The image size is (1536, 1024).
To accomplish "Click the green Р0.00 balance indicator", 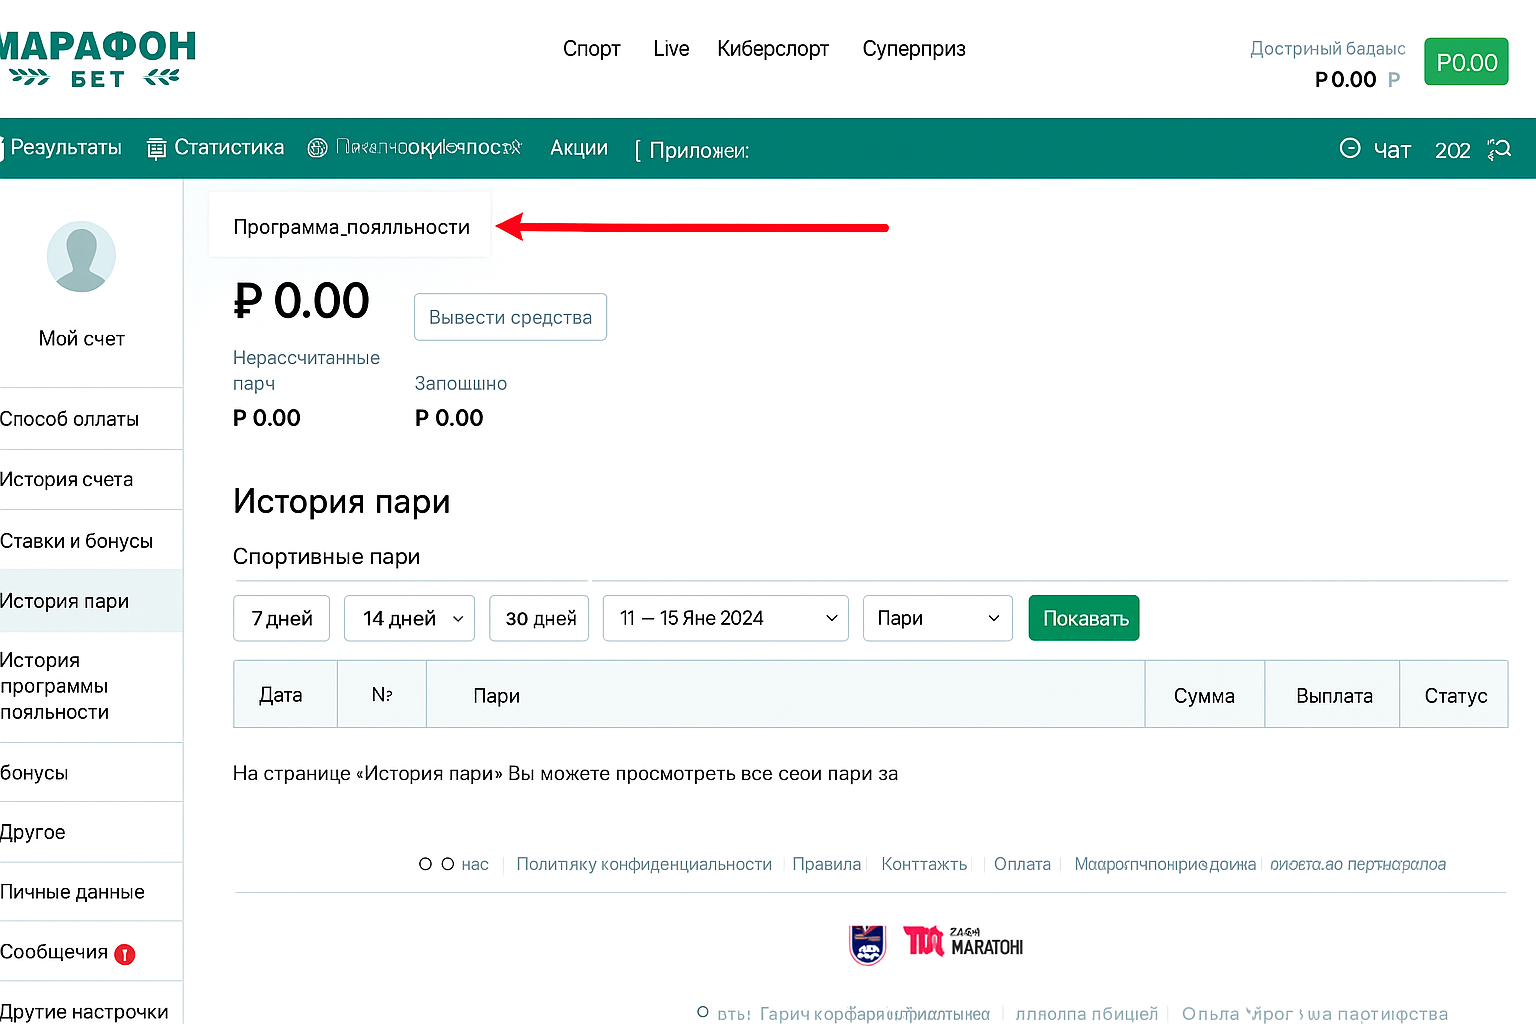I will 1466,61.
